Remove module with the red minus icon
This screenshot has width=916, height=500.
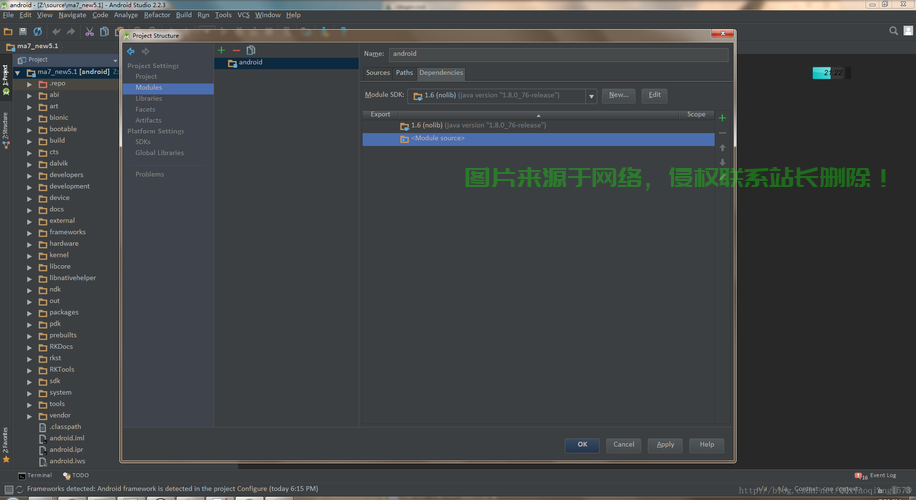pyautogui.click(x=236, y=50)
